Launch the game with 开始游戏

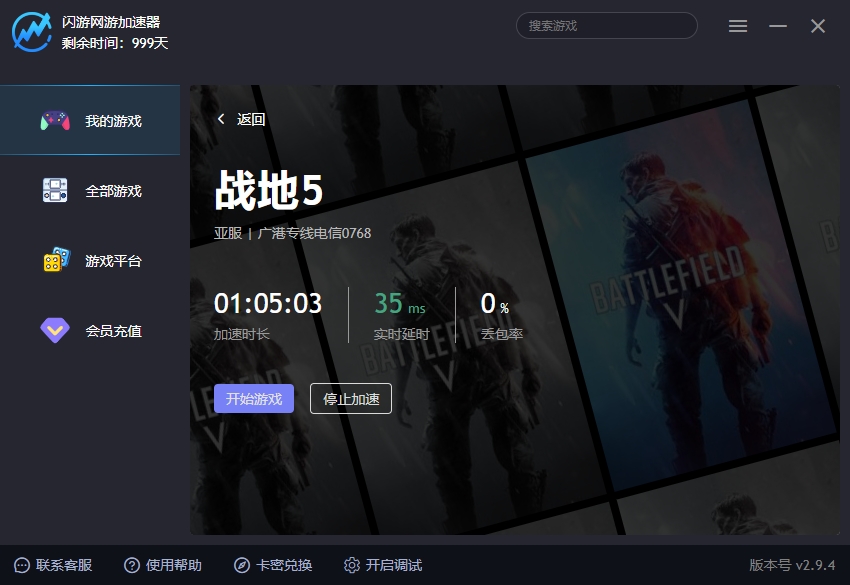(x=254, y=398)
